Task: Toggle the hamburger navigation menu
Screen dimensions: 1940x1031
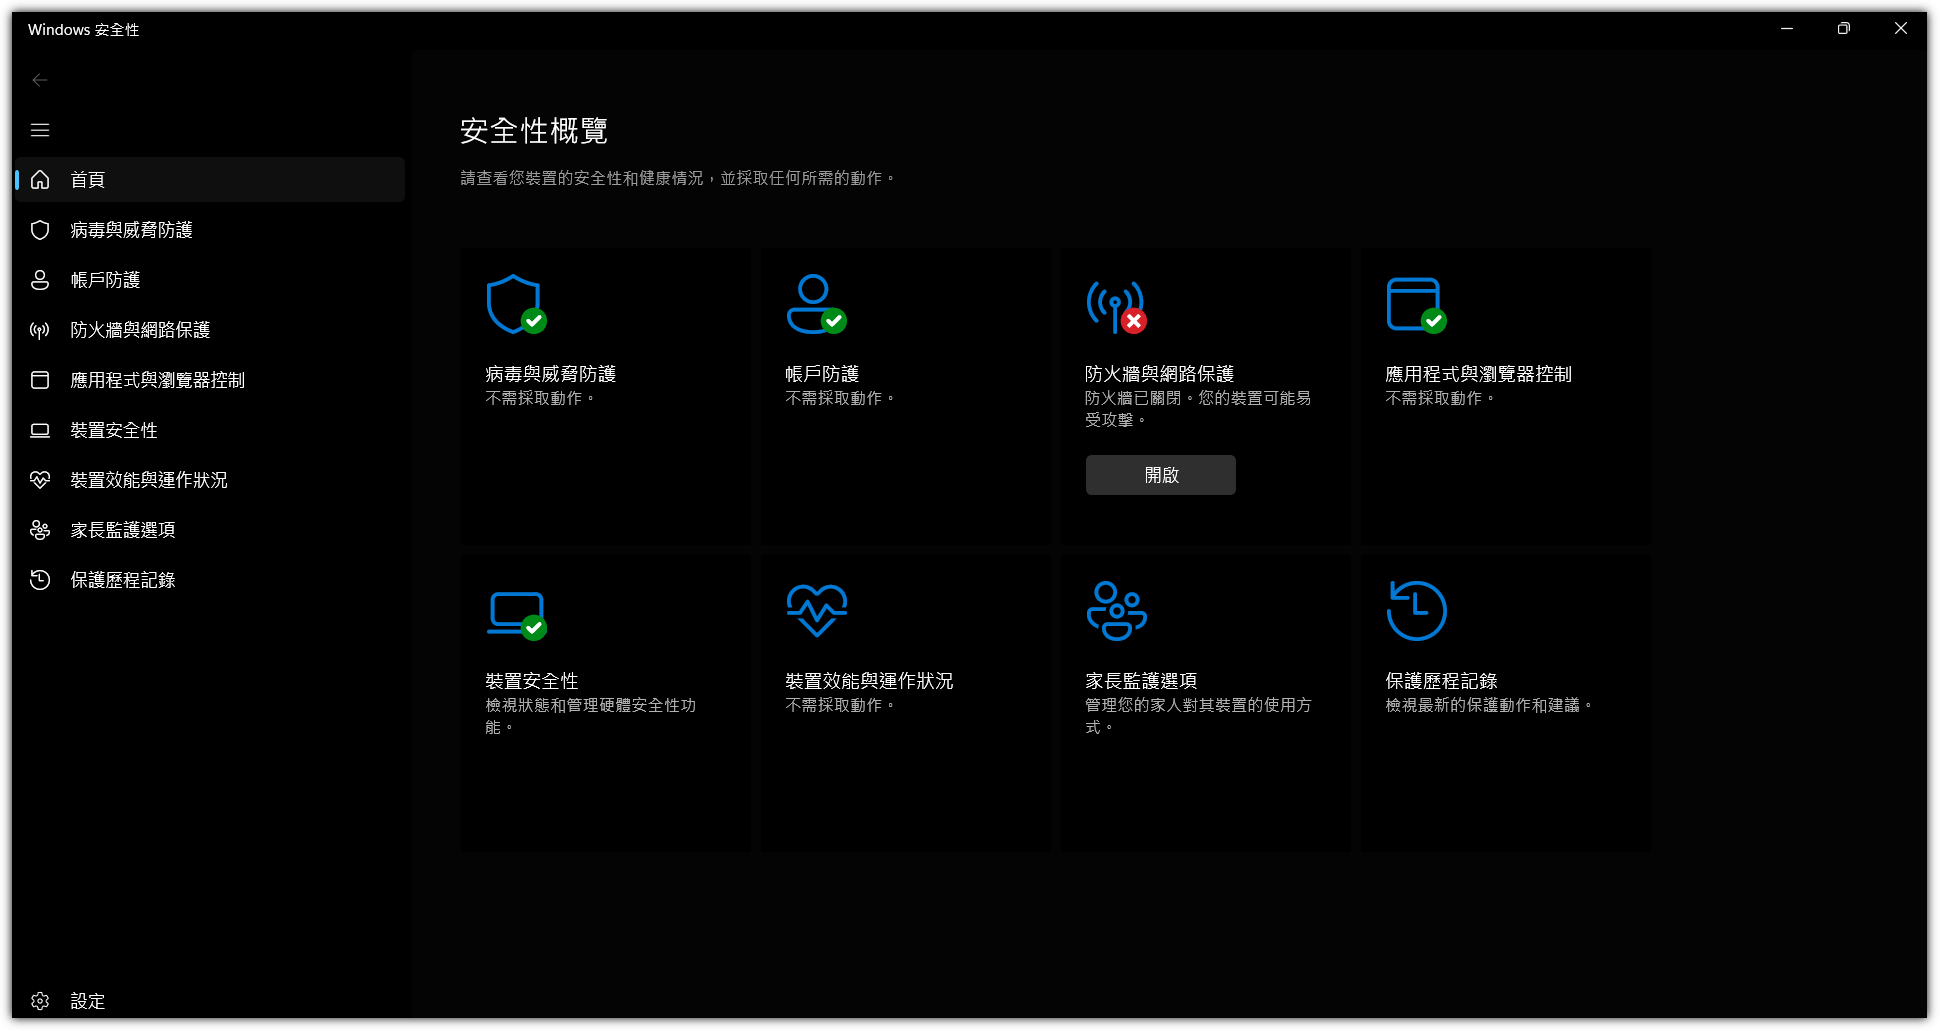Action: pos(40,130)
